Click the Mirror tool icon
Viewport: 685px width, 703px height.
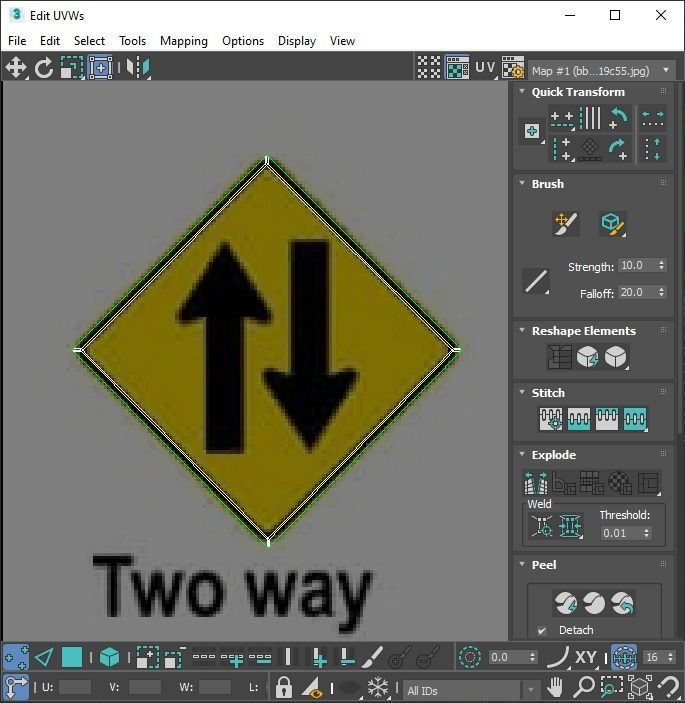pos(138,68)
